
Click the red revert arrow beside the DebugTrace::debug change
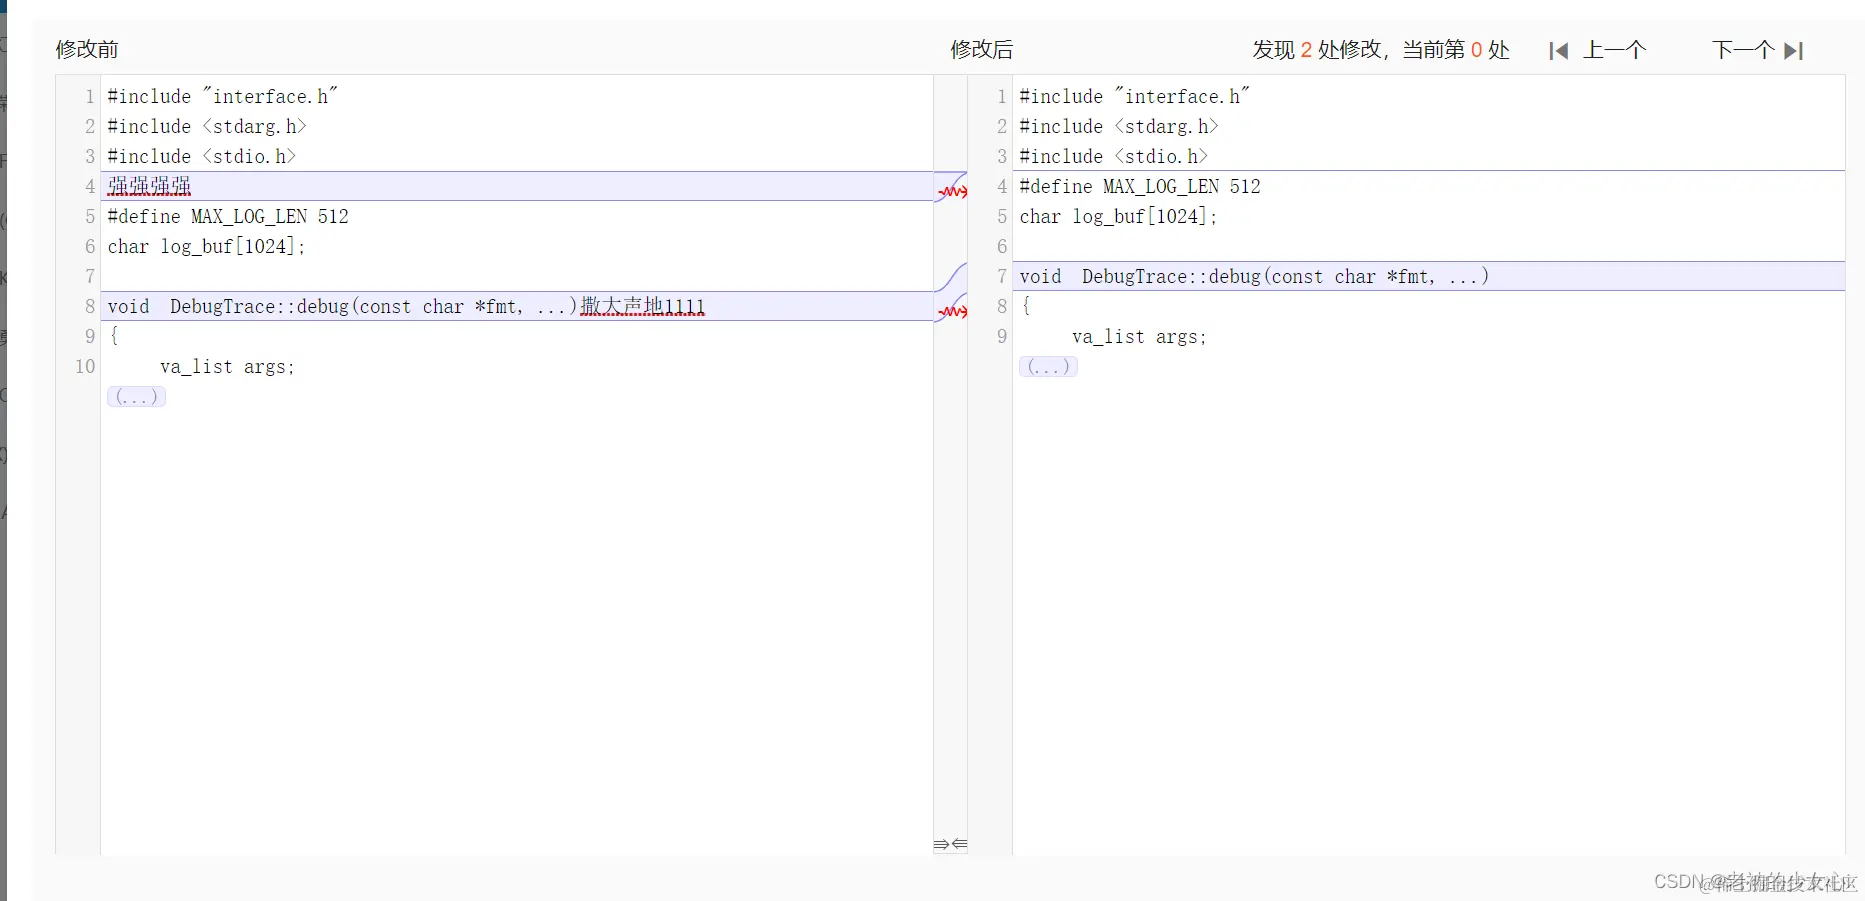pos(952,312)
